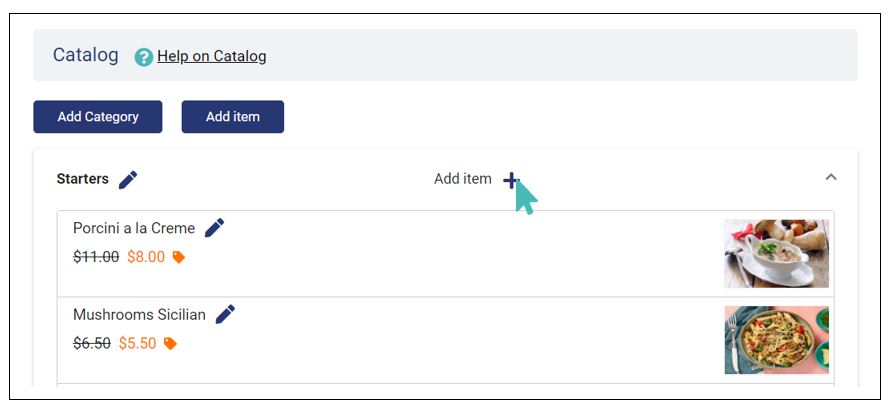Click the Mushrooms Sicilian item name

139,315
